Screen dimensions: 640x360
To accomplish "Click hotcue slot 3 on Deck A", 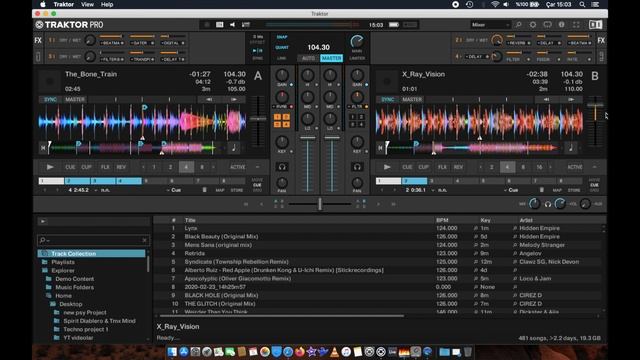I will [x=103, y=181].
